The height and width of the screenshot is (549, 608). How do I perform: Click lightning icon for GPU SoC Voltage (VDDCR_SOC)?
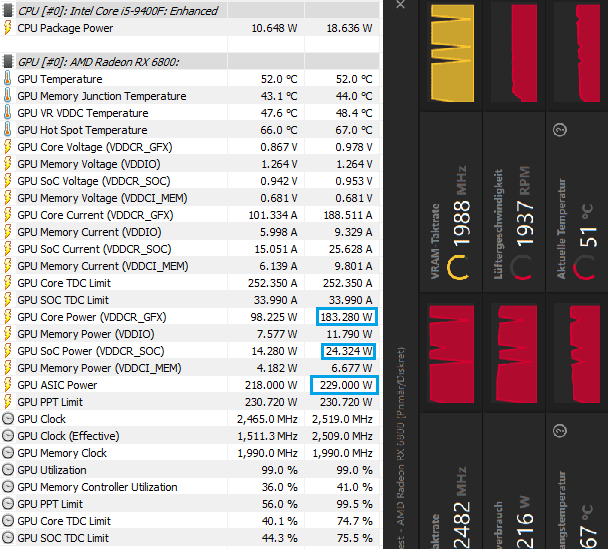coord(7,181)
